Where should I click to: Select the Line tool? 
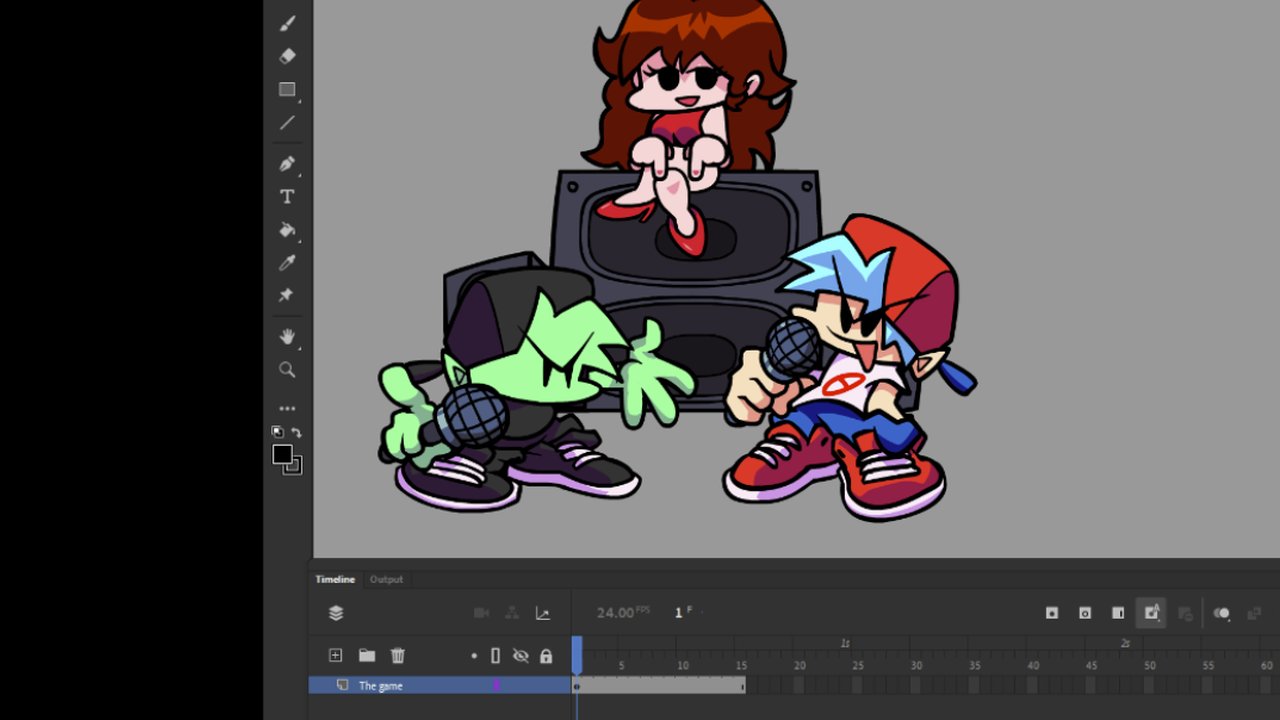tap(287, 123)
